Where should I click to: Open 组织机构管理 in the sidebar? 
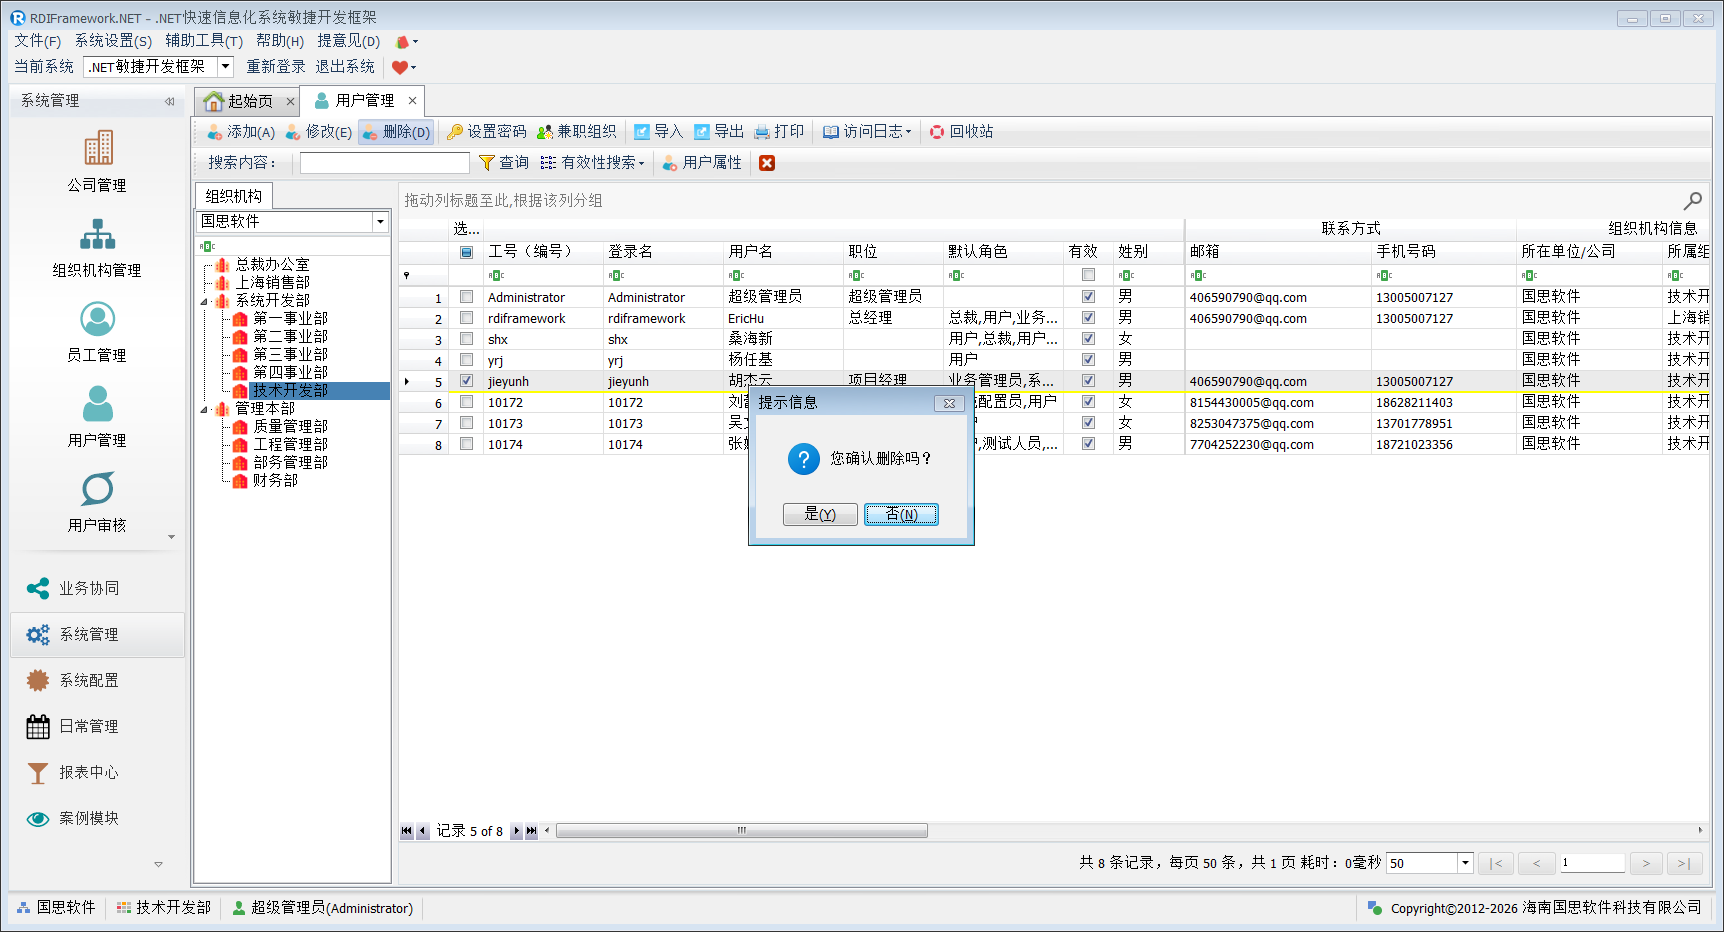[x=97, y=236]
